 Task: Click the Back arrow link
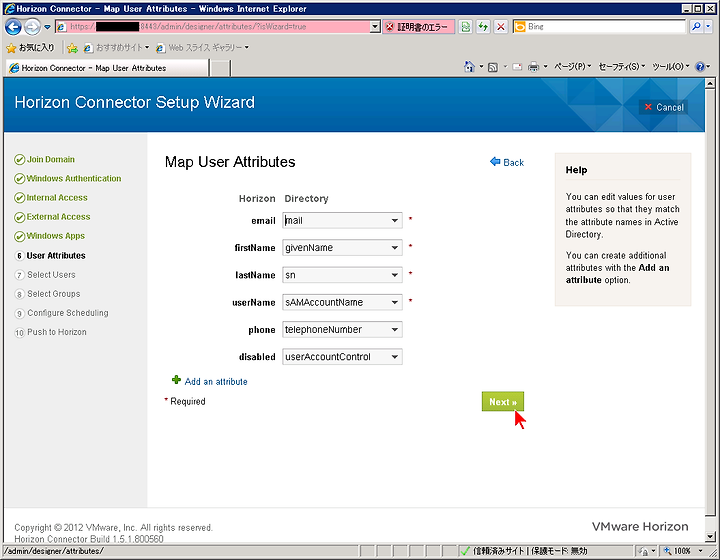[x=507, y=162]
